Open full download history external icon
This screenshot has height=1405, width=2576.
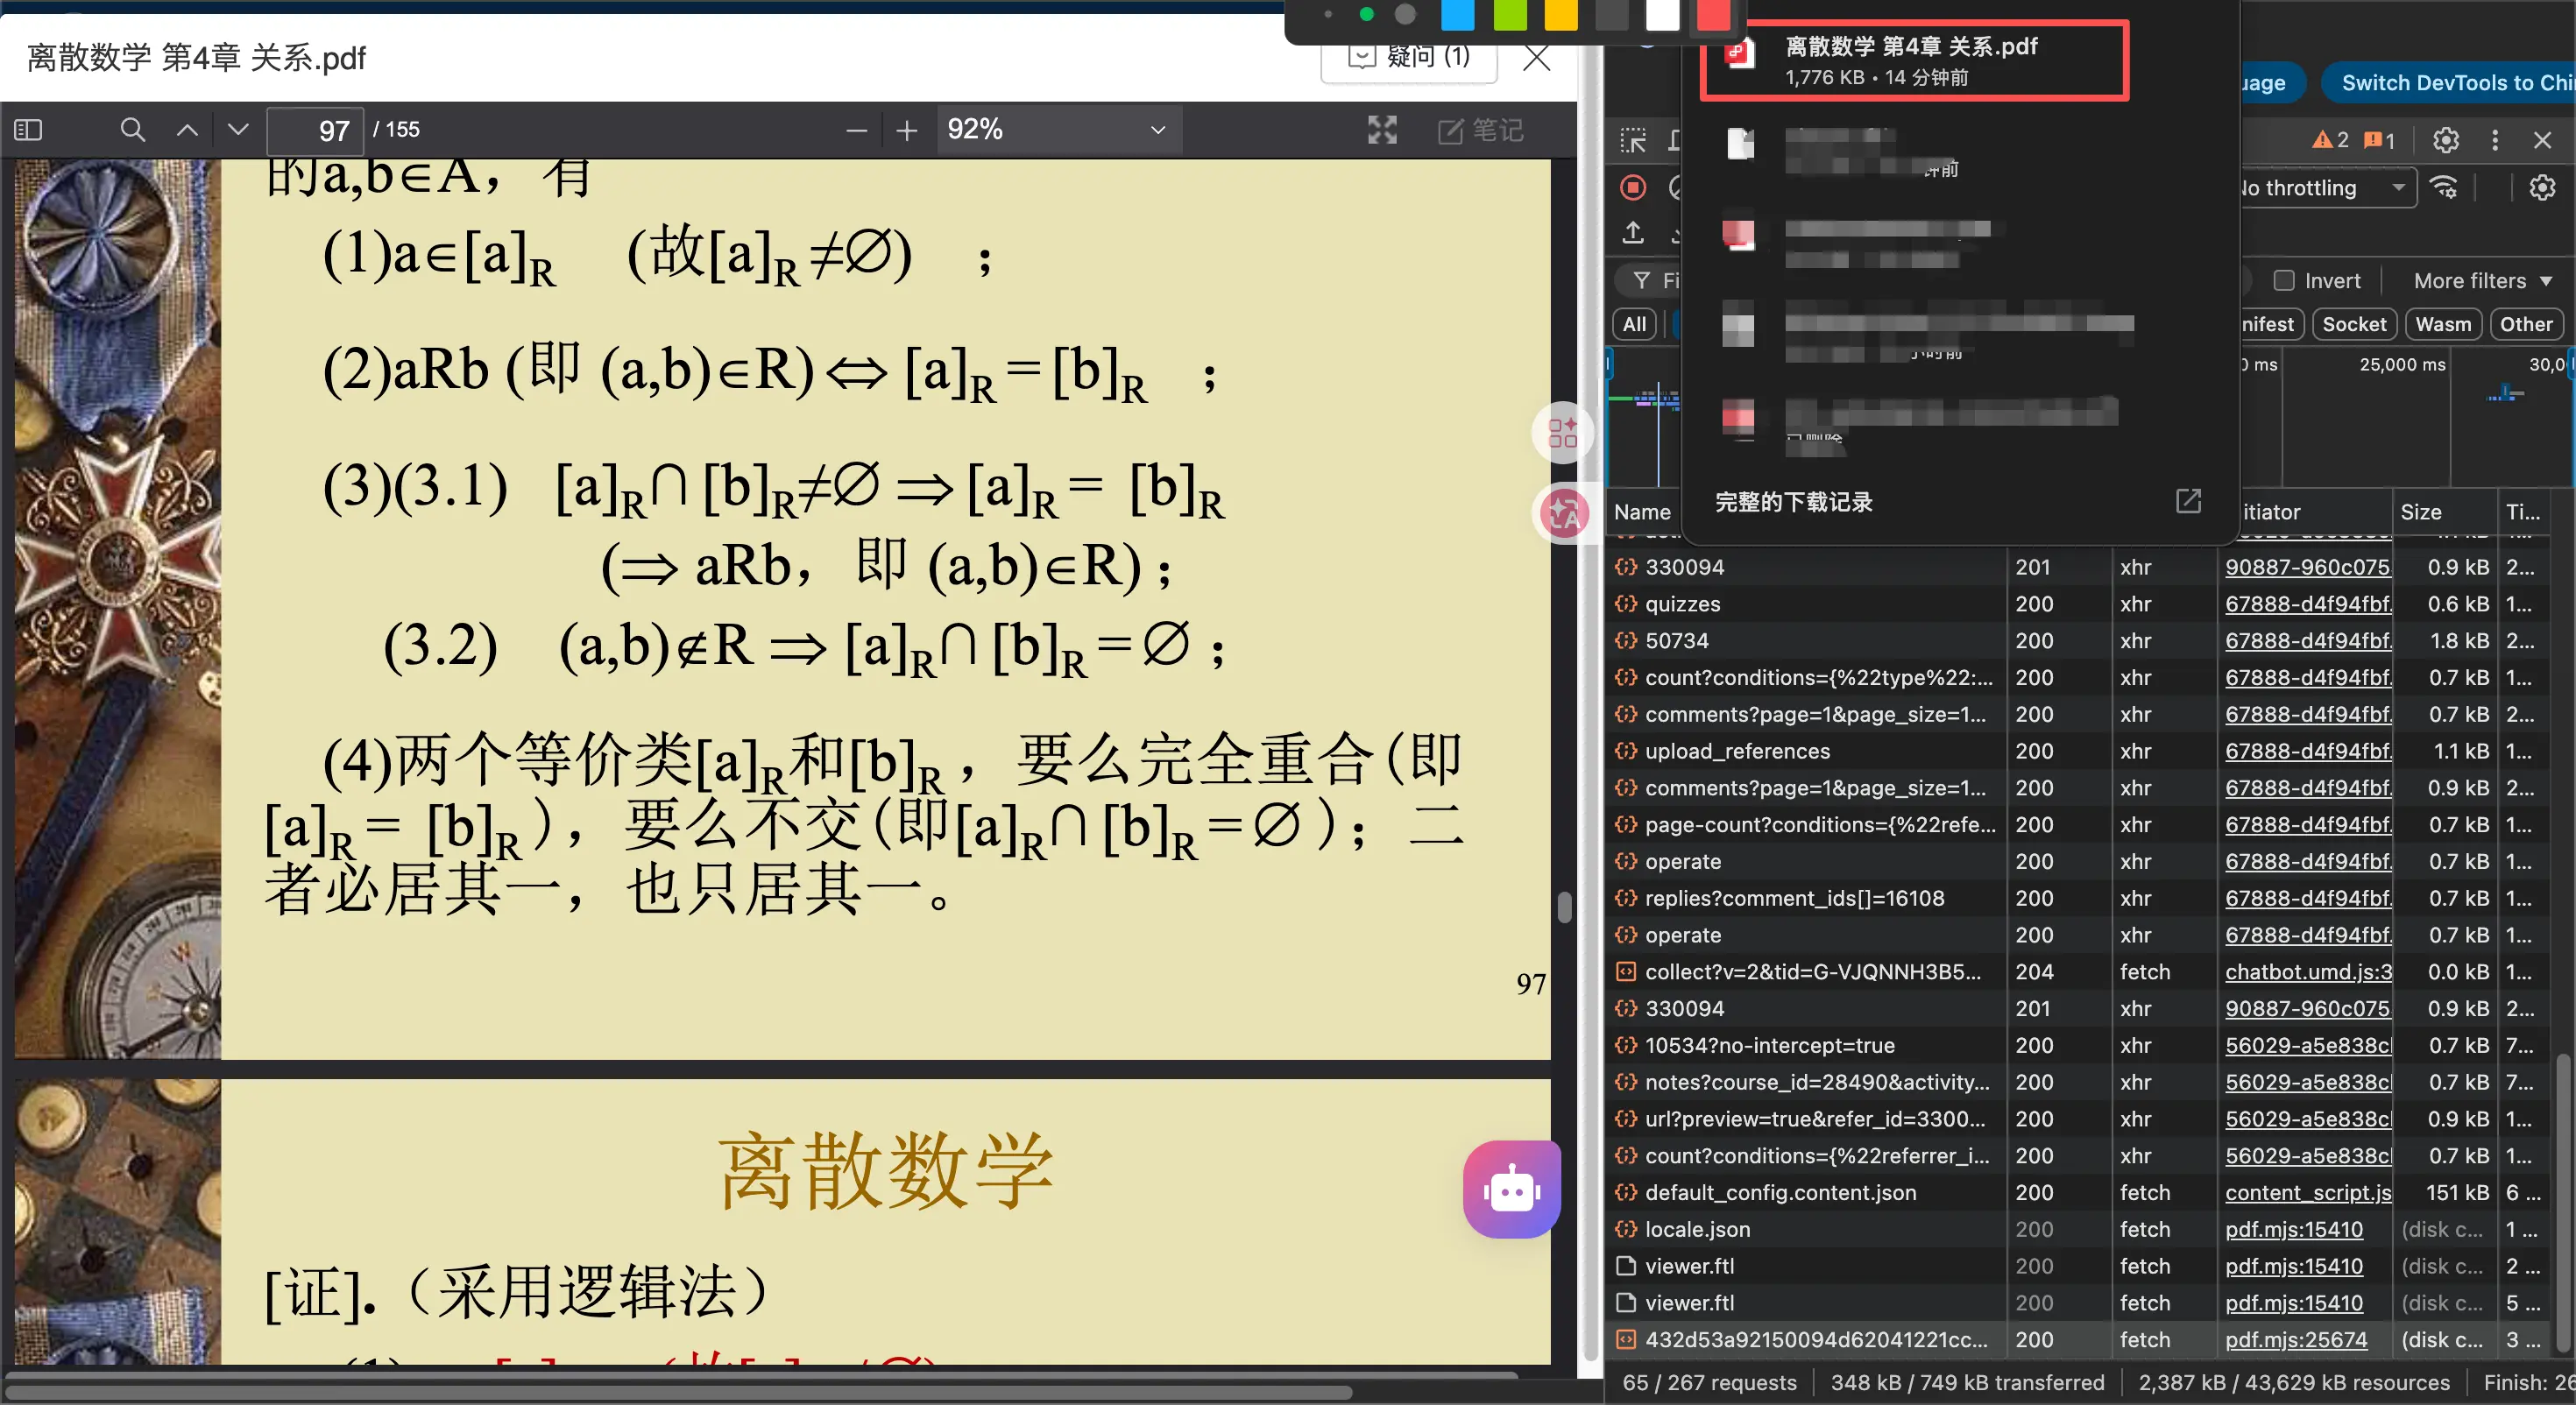(2188, 501)
